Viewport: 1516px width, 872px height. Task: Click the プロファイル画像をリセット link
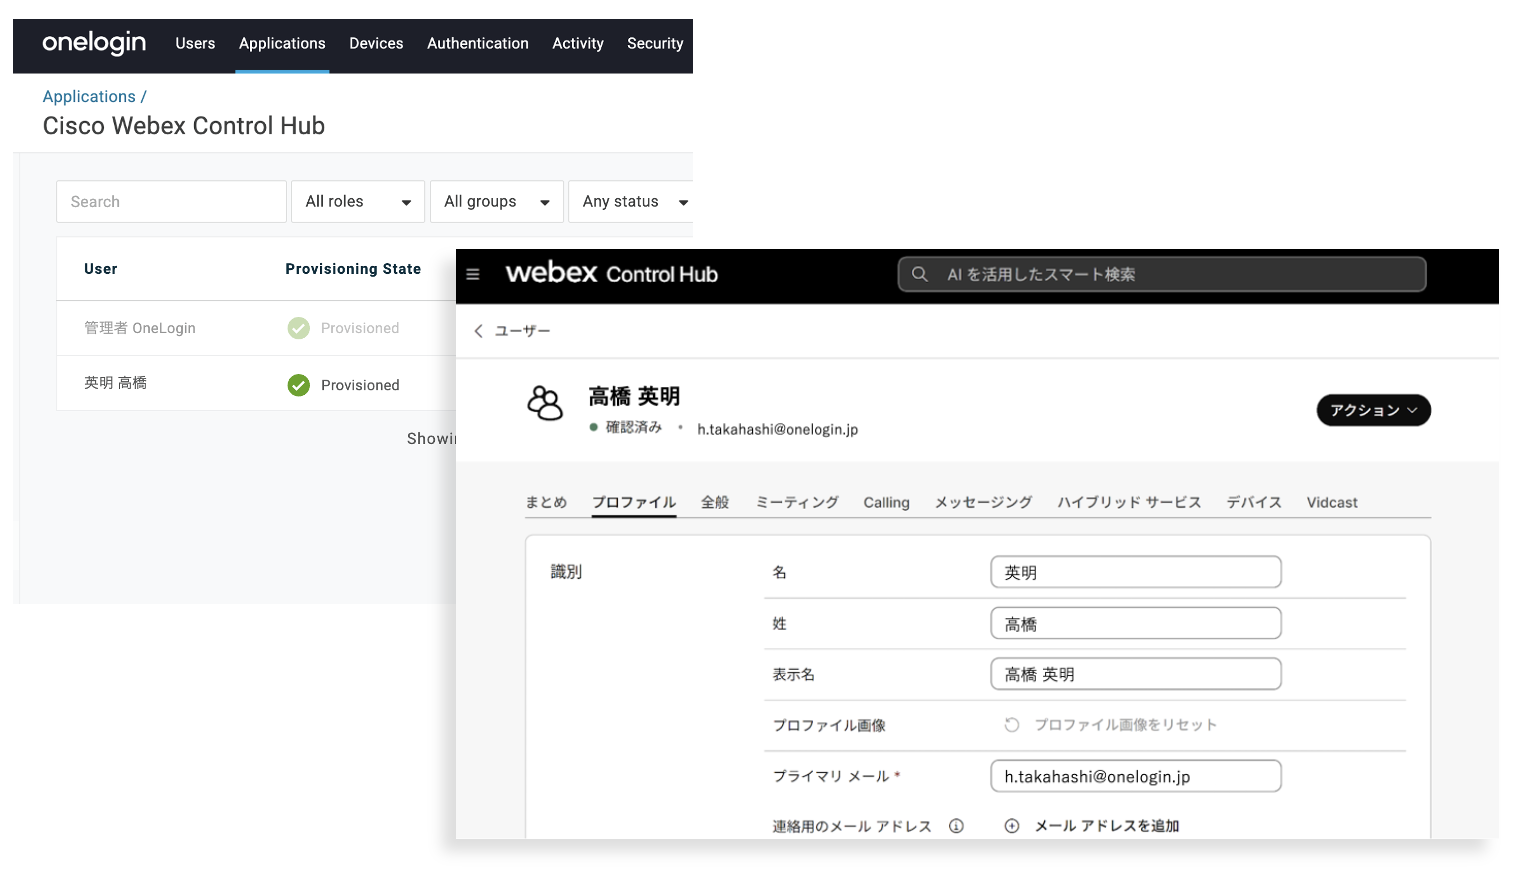[x=1125, y=725]
